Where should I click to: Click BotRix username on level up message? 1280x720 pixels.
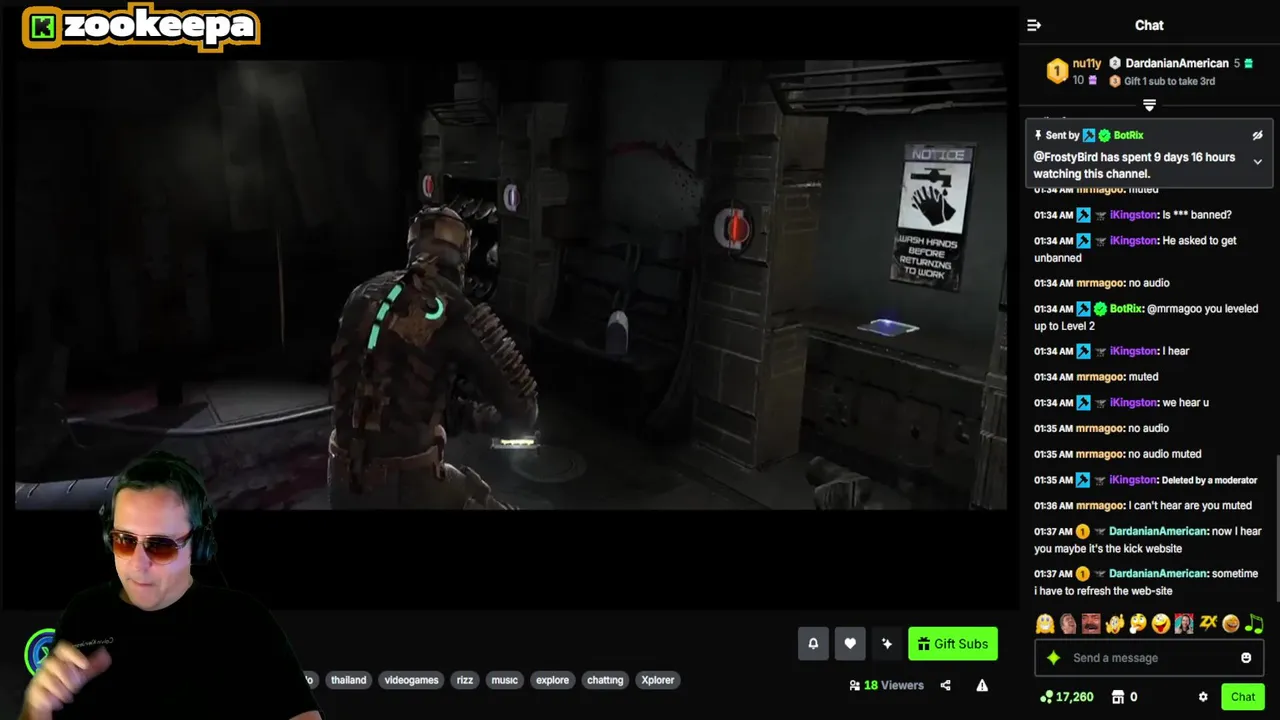pos(1126,309)
